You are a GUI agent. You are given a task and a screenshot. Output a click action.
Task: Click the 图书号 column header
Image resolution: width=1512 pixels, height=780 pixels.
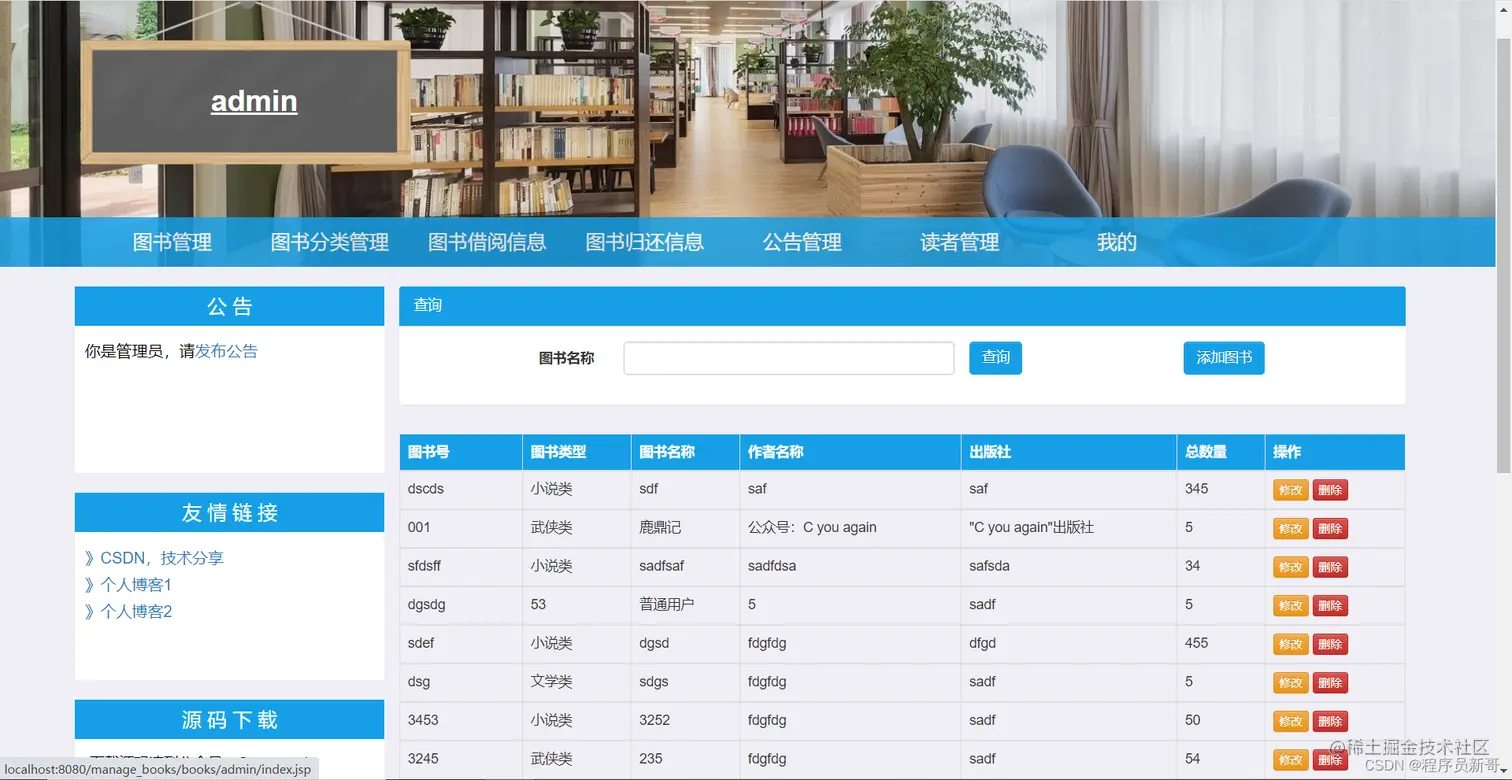(461, 452)
